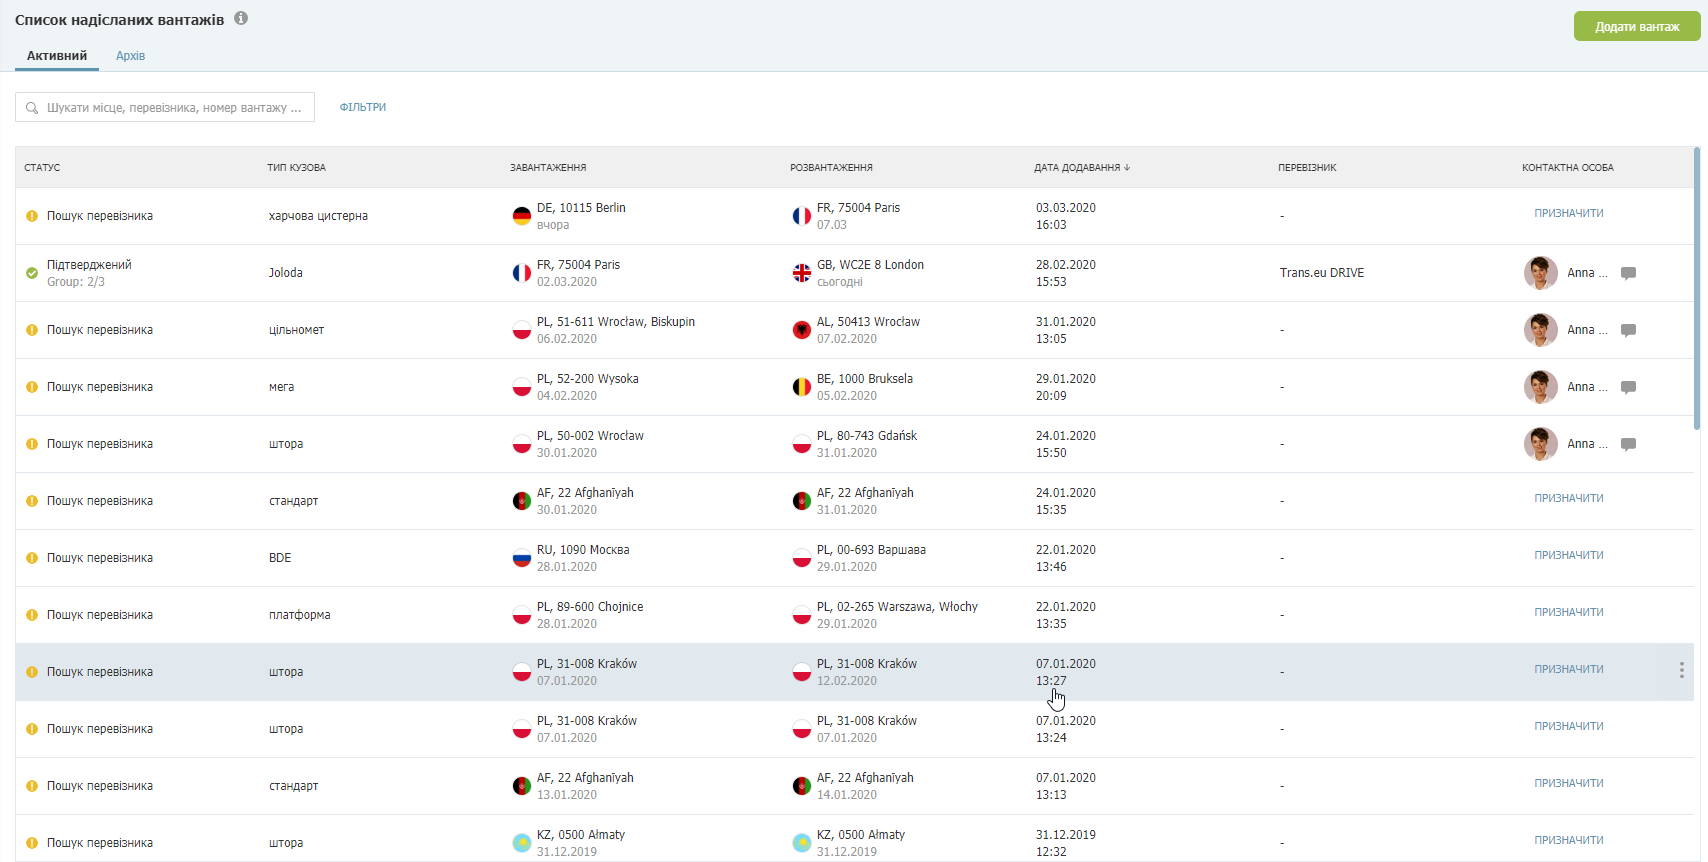
Task: Open chat icon in the Wrocław, Biskupin row
Action: click(1628, 330)
